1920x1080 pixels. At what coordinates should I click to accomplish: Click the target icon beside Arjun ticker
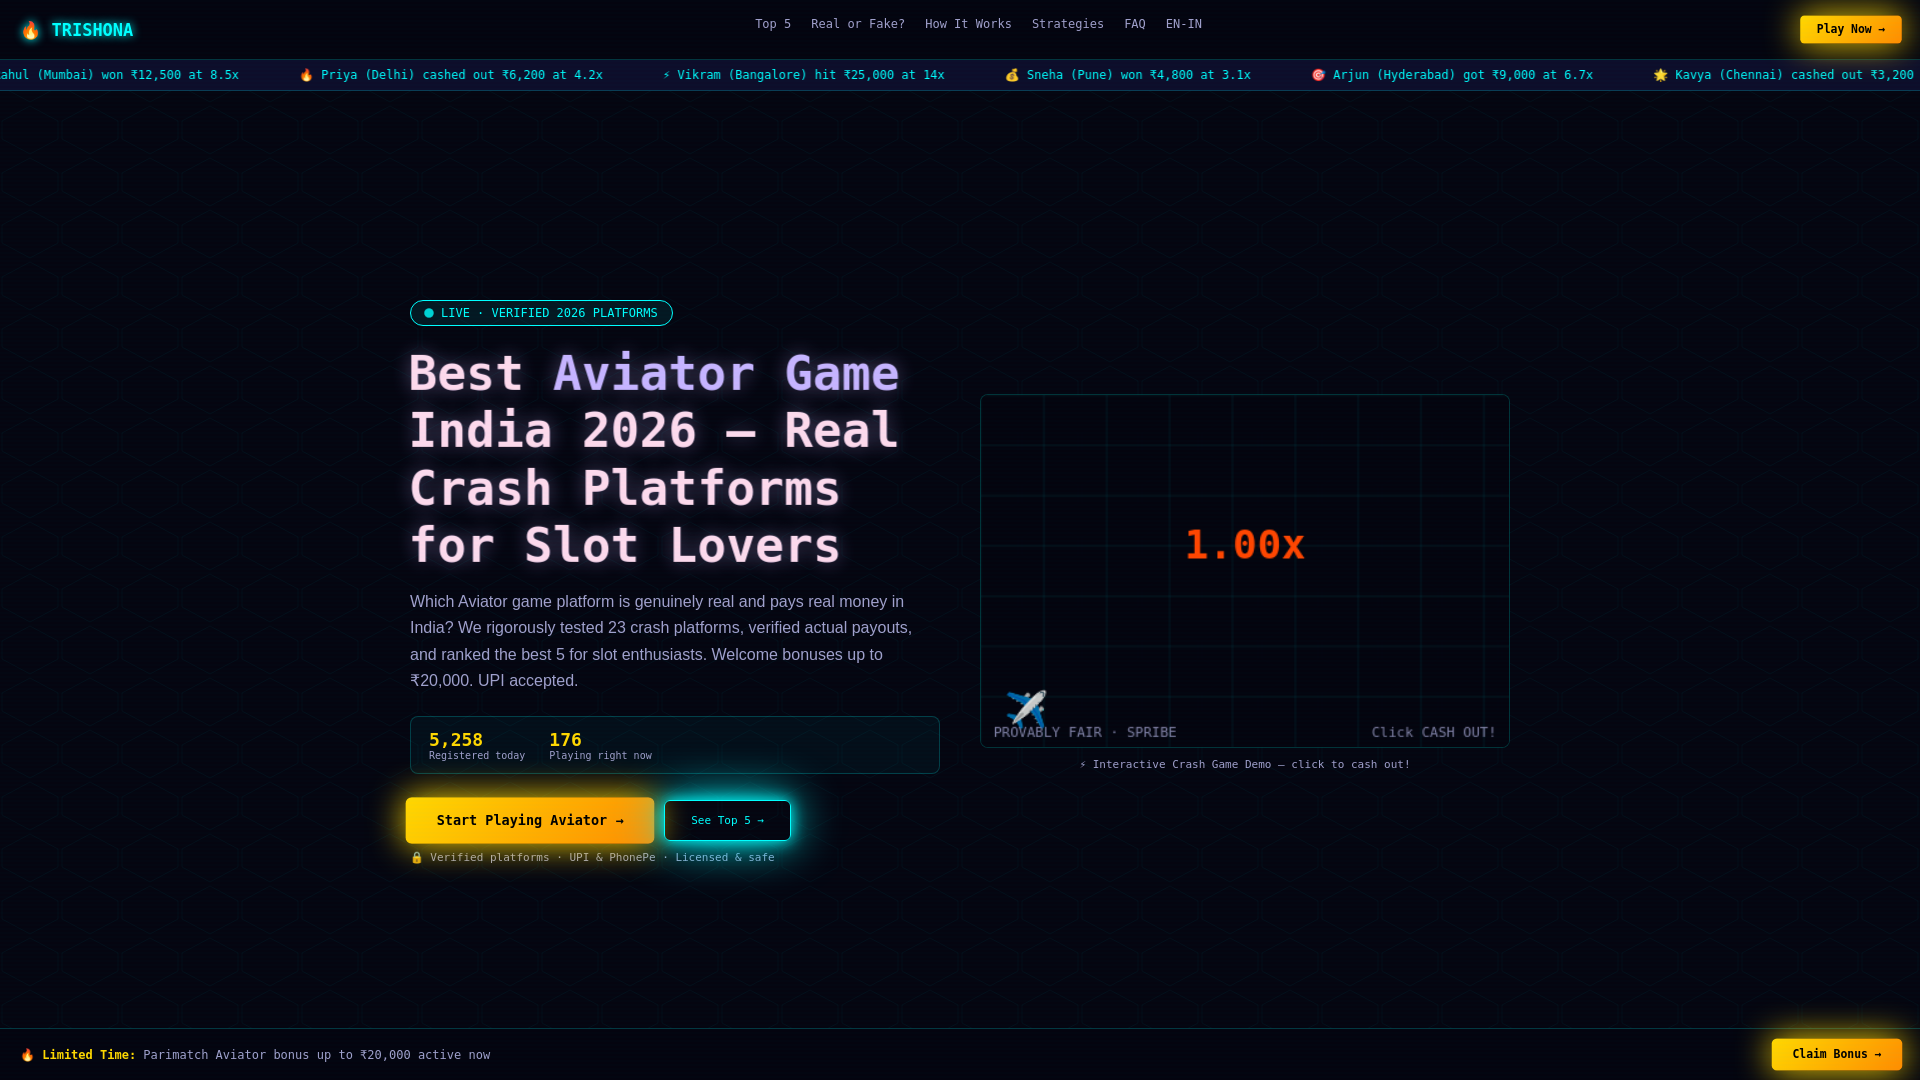[x=1318, y=75]
